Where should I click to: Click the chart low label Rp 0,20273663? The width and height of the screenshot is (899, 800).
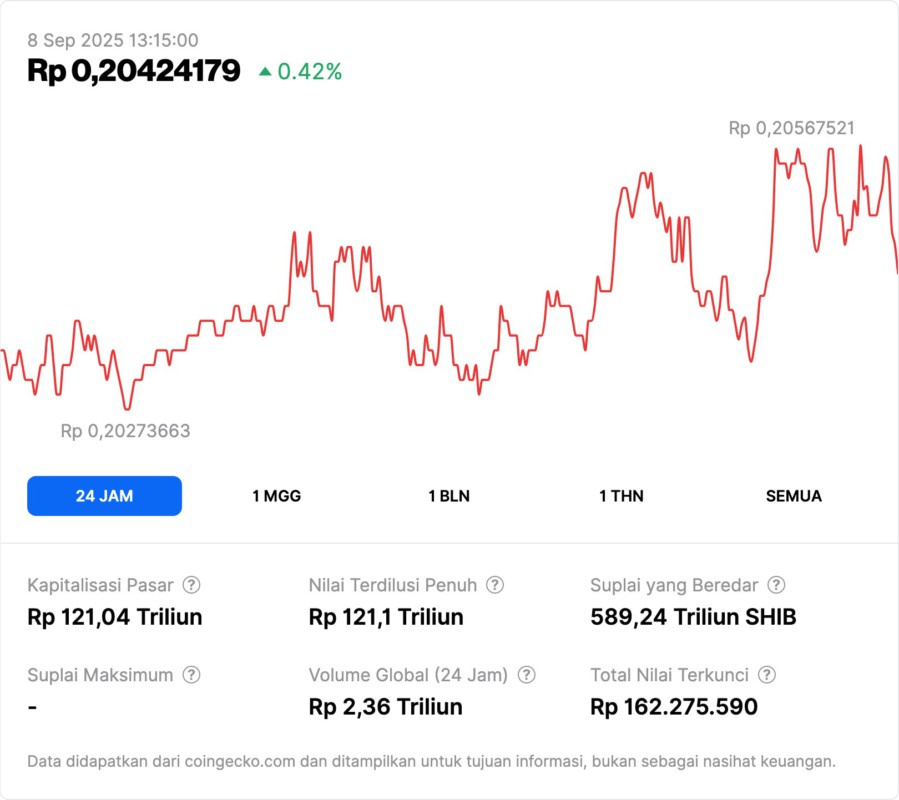point(125,431)
